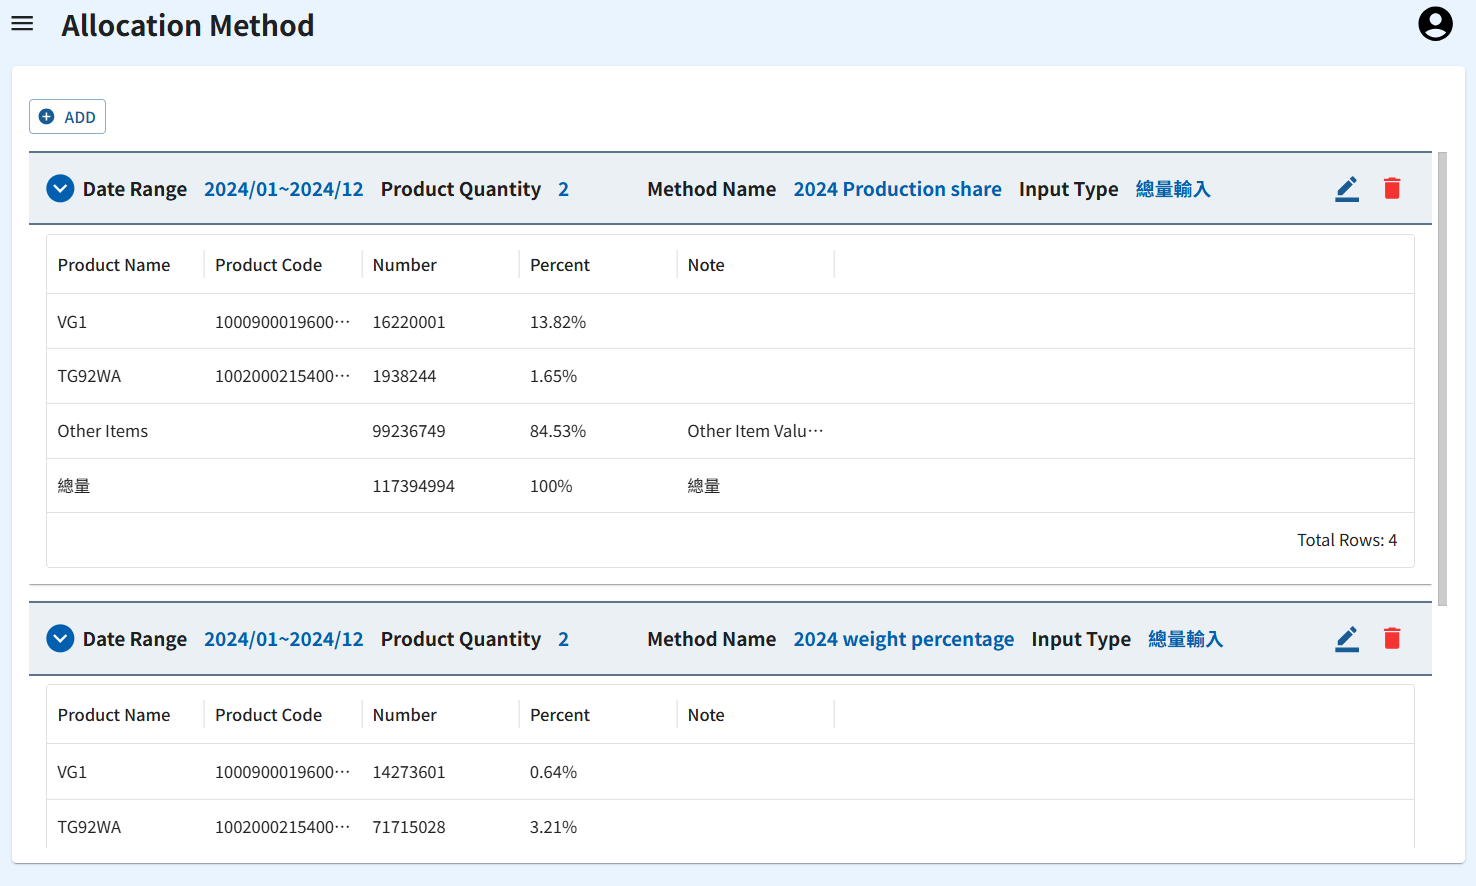The width and height of the screenshot is (1476, 886).
Task: Click the 2024 weight percentage method name
Action: click(903, 639)
